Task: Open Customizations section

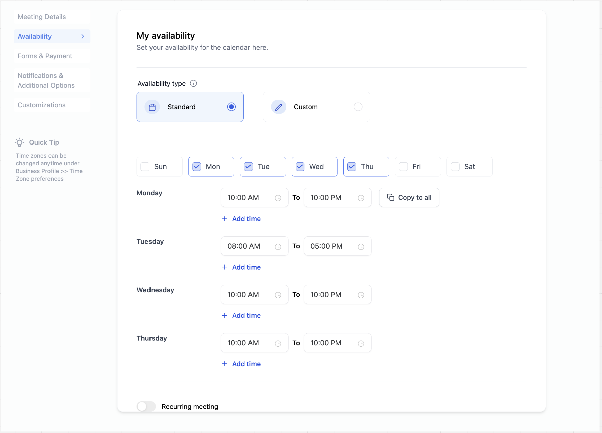Action: point(52,105)
